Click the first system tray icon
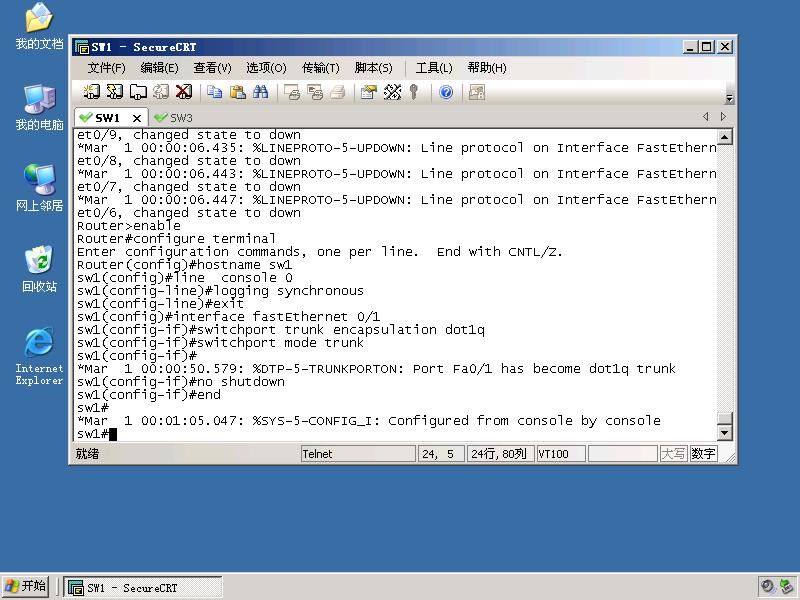This screenshot has width=800, height=600. coord(767,586)
